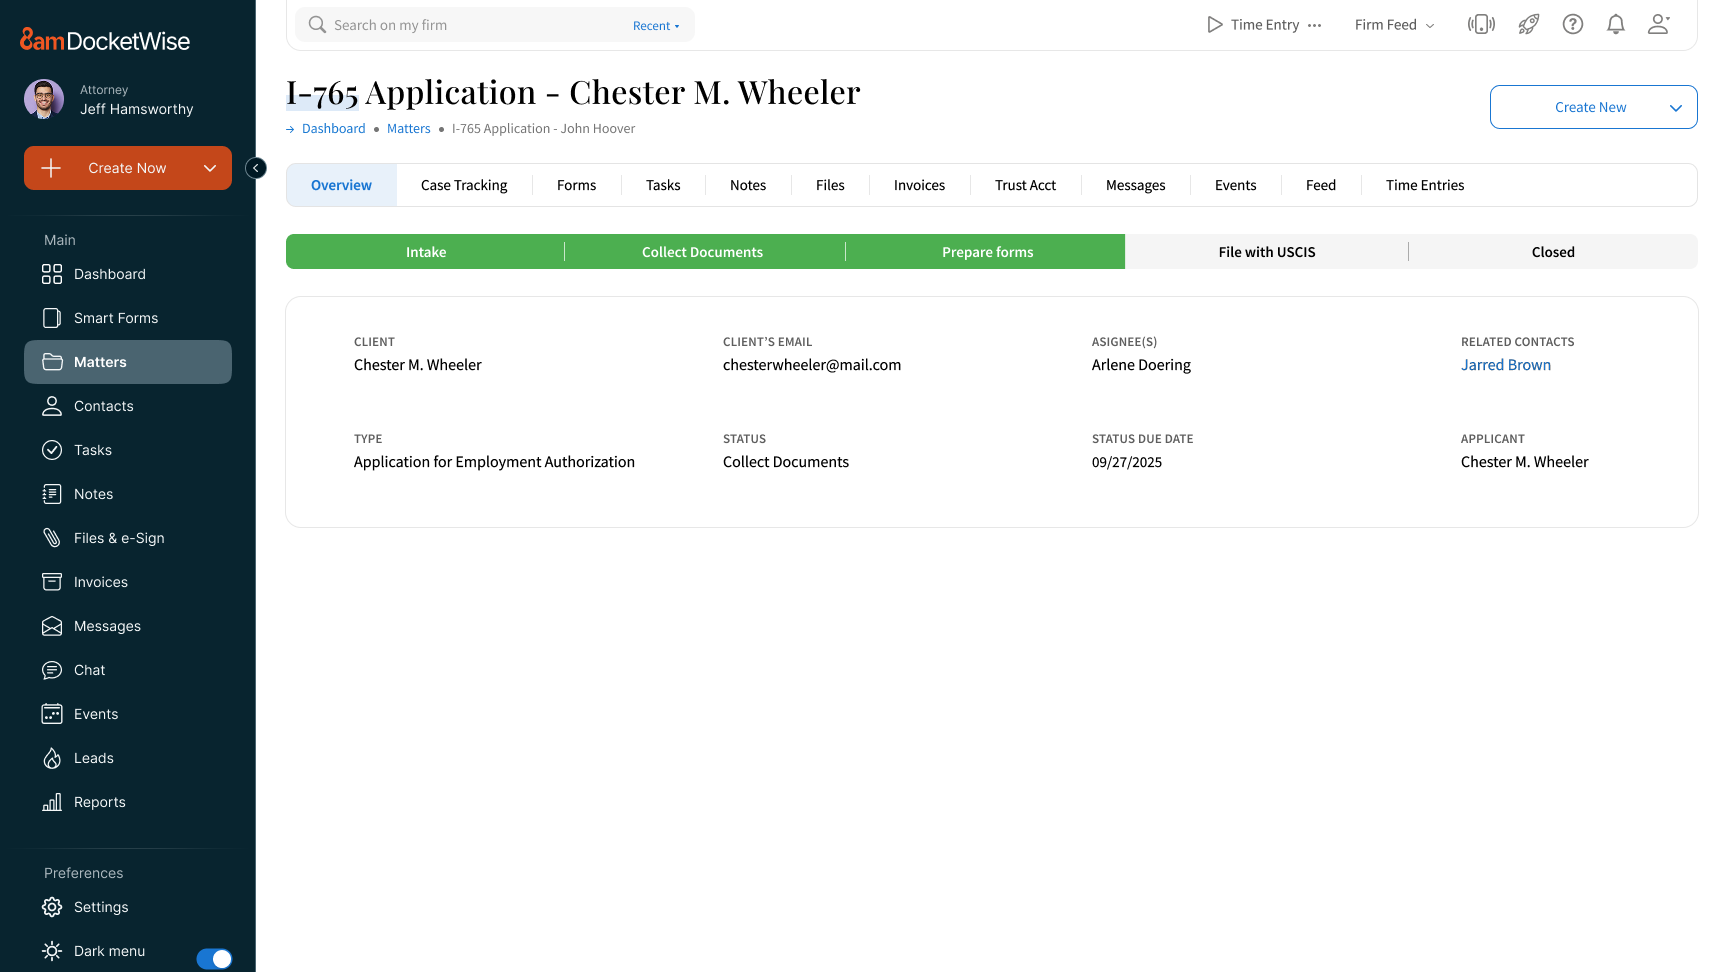1728x972 pixels.
Task: Select Smart Forms in the sidebar
Action: (x=115, y=318)
